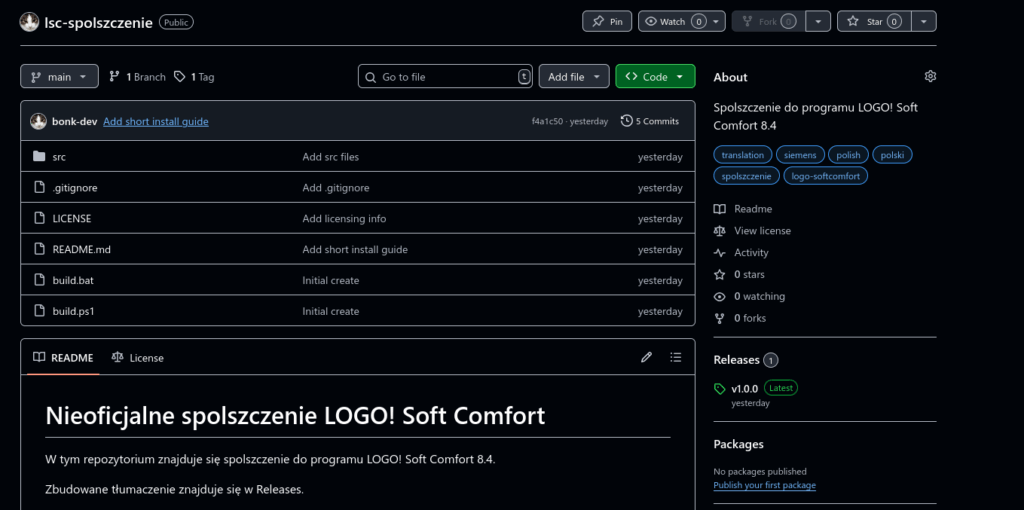This screenshot has height=510, width=1024.
Task: Star this repository
Action: pos(874,22)
